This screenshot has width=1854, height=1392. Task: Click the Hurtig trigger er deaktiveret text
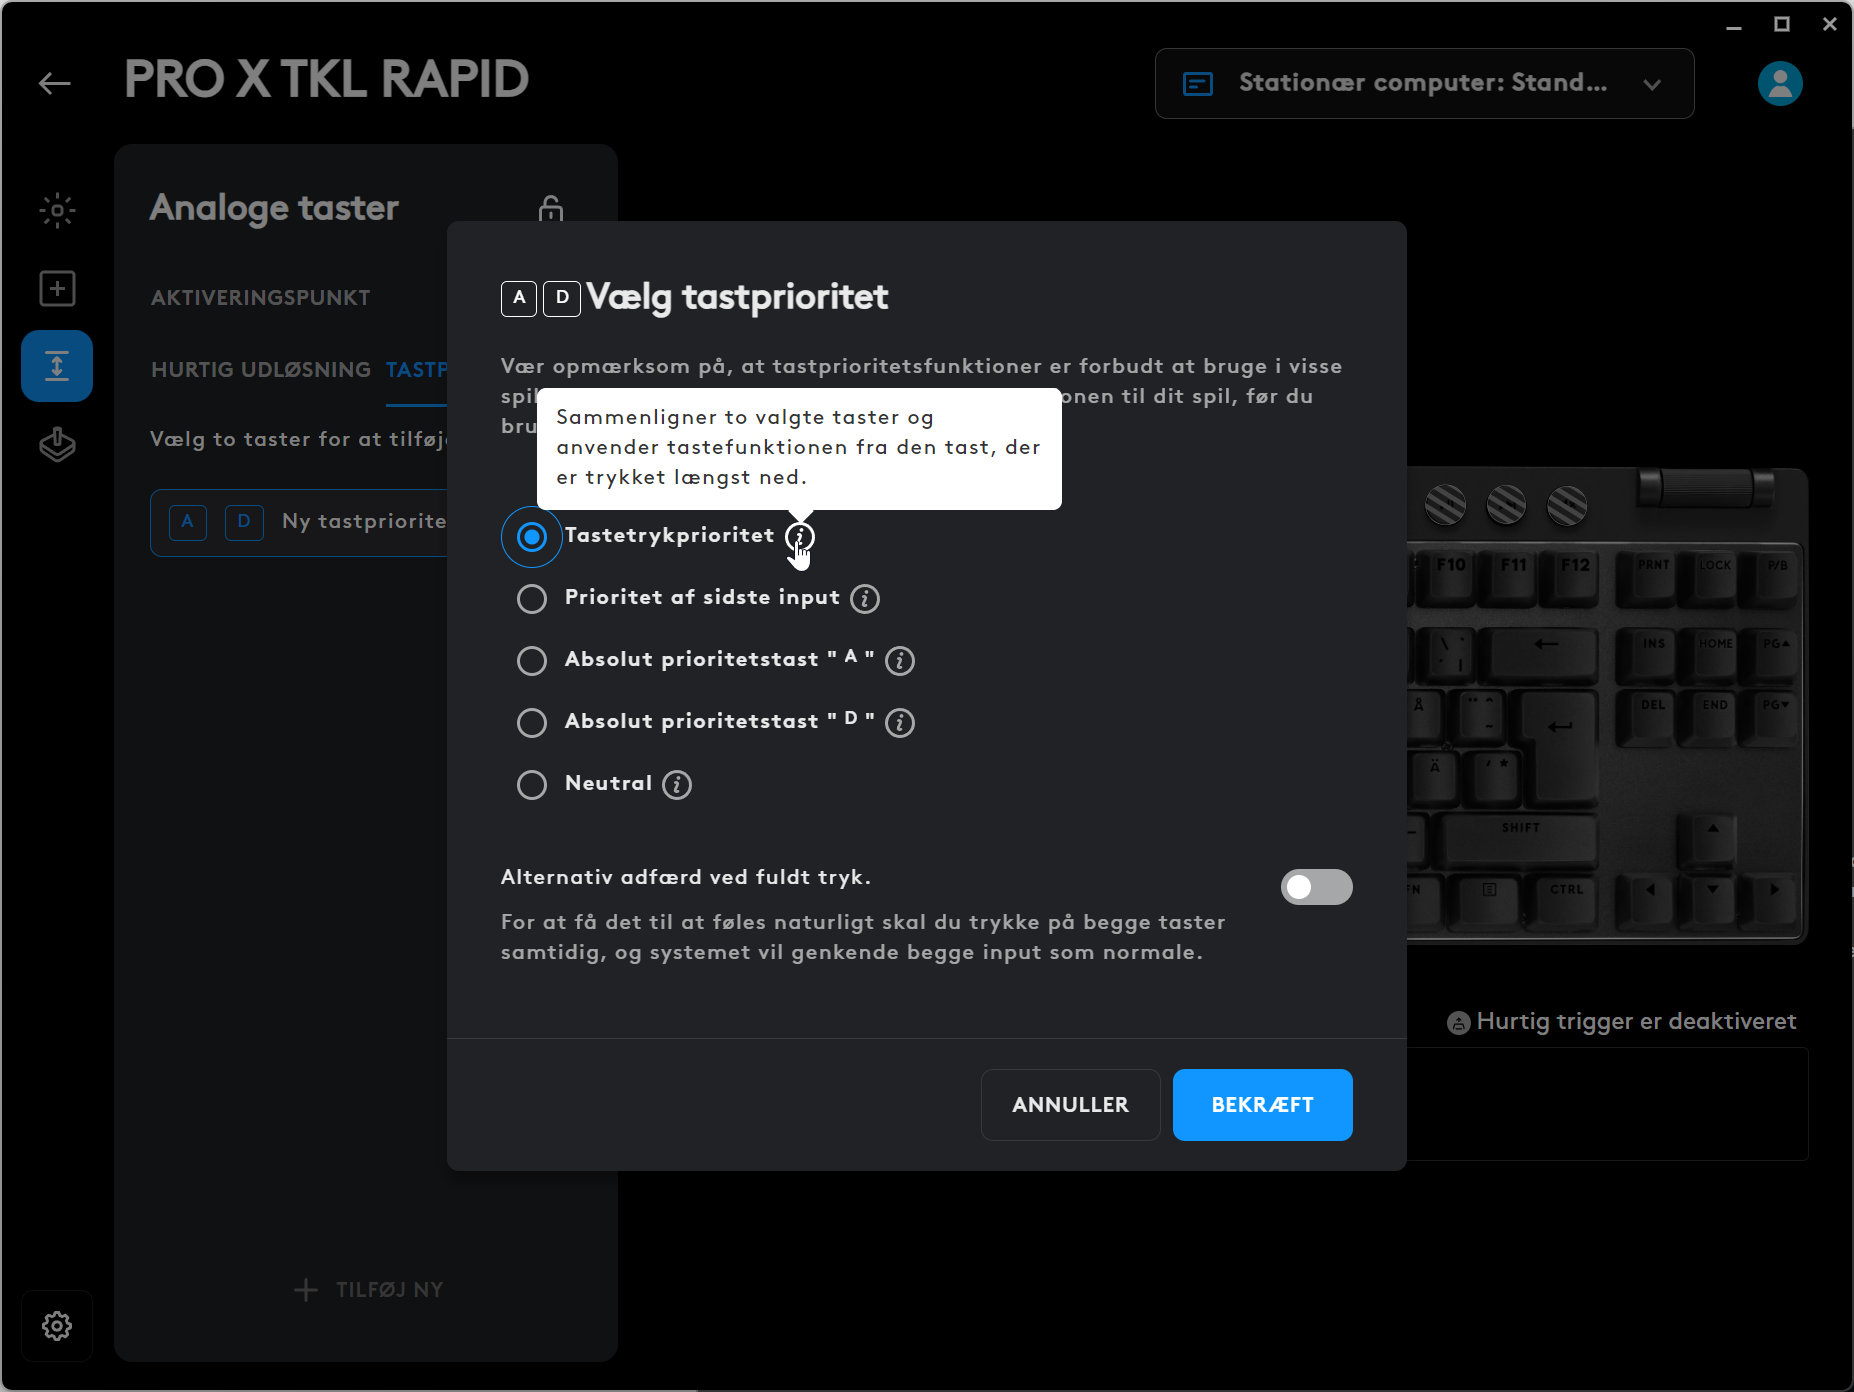1636,1022
